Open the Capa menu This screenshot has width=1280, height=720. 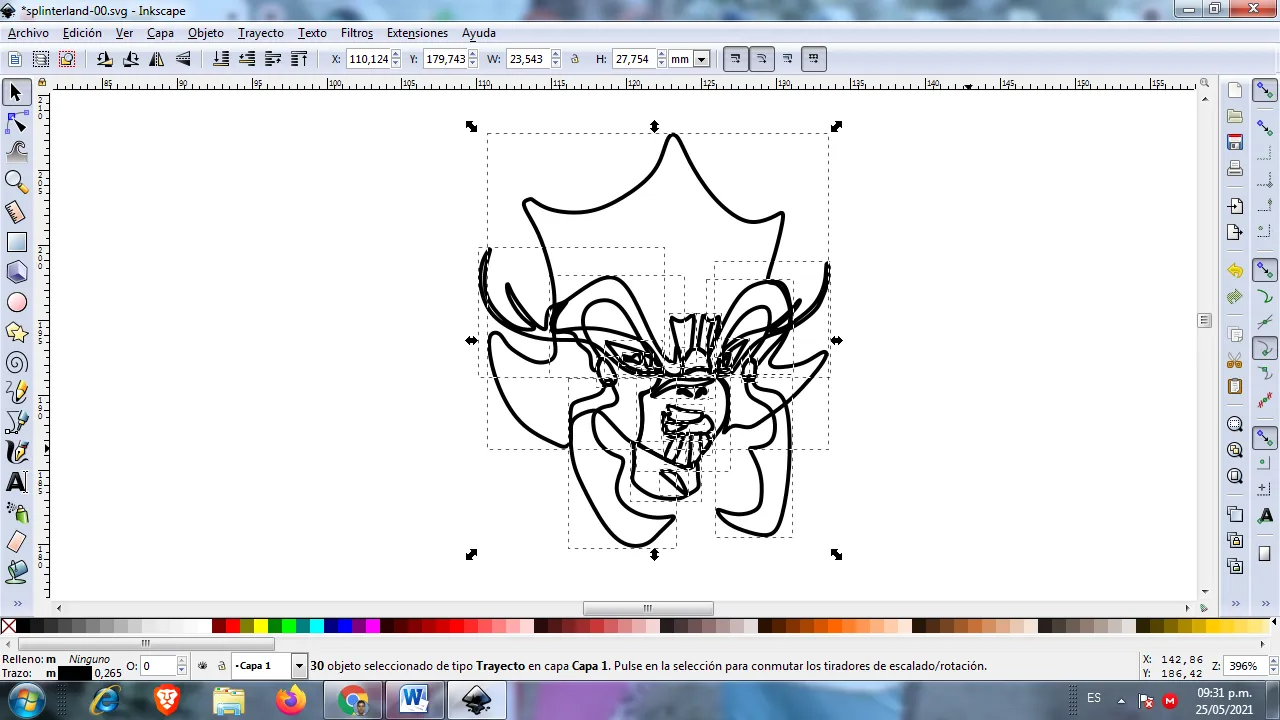[x=160, y=33]
